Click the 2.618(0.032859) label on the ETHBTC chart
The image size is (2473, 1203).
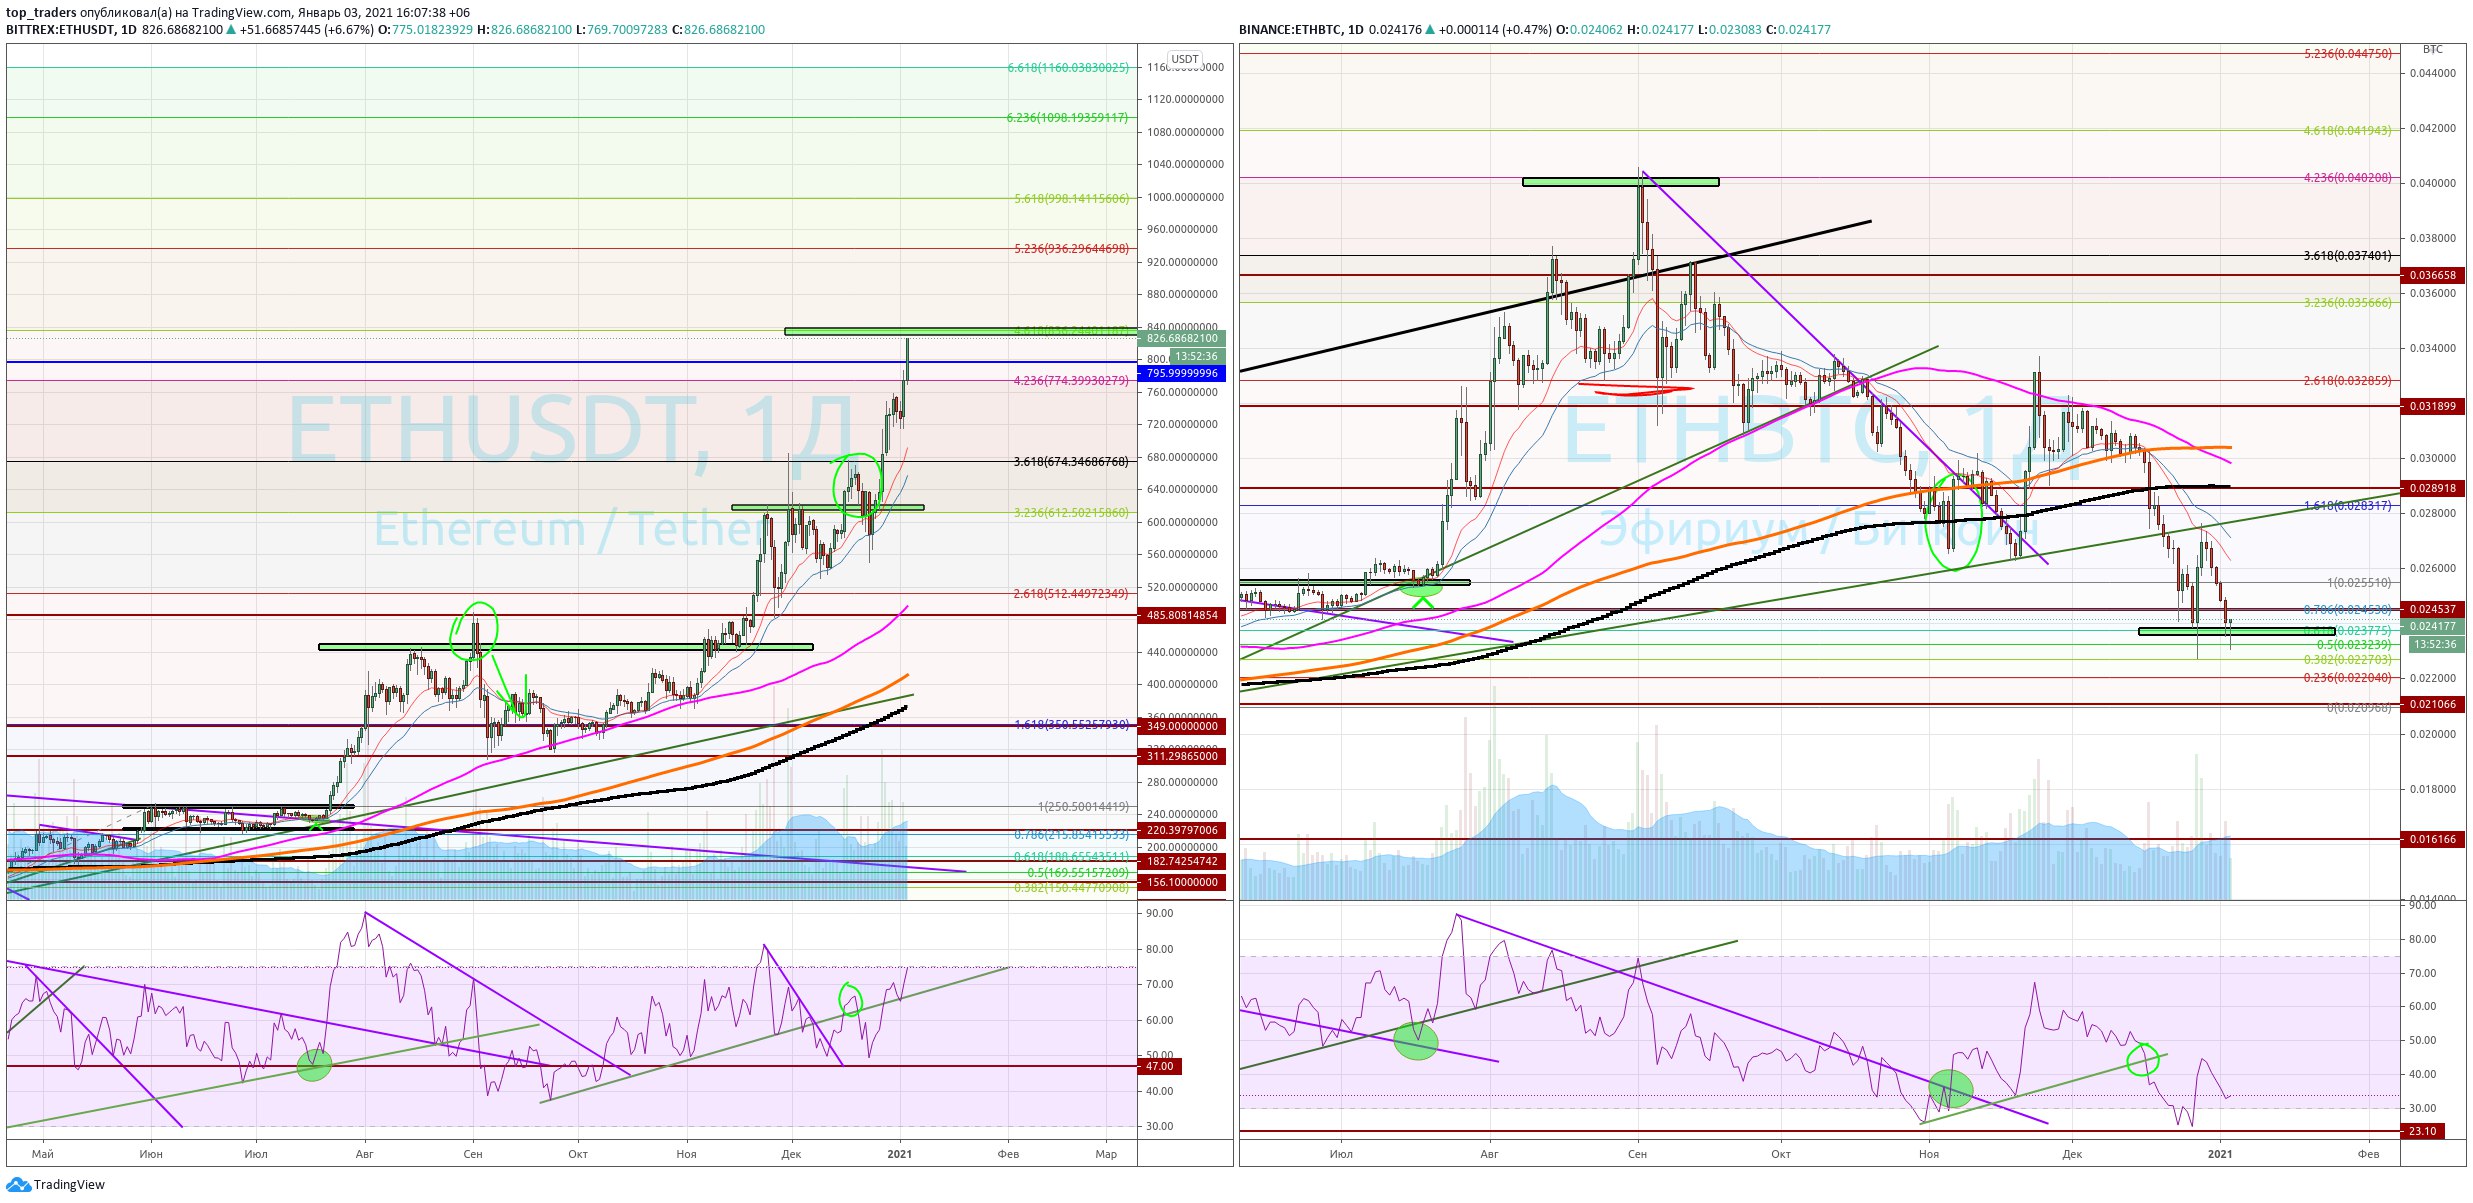(2348, 381)
